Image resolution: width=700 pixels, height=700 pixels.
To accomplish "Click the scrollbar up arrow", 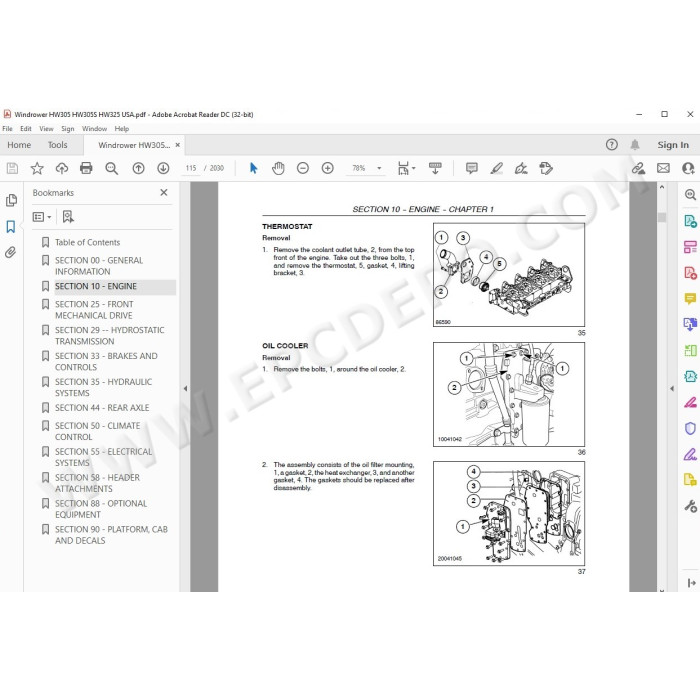I will coord(662,187).
